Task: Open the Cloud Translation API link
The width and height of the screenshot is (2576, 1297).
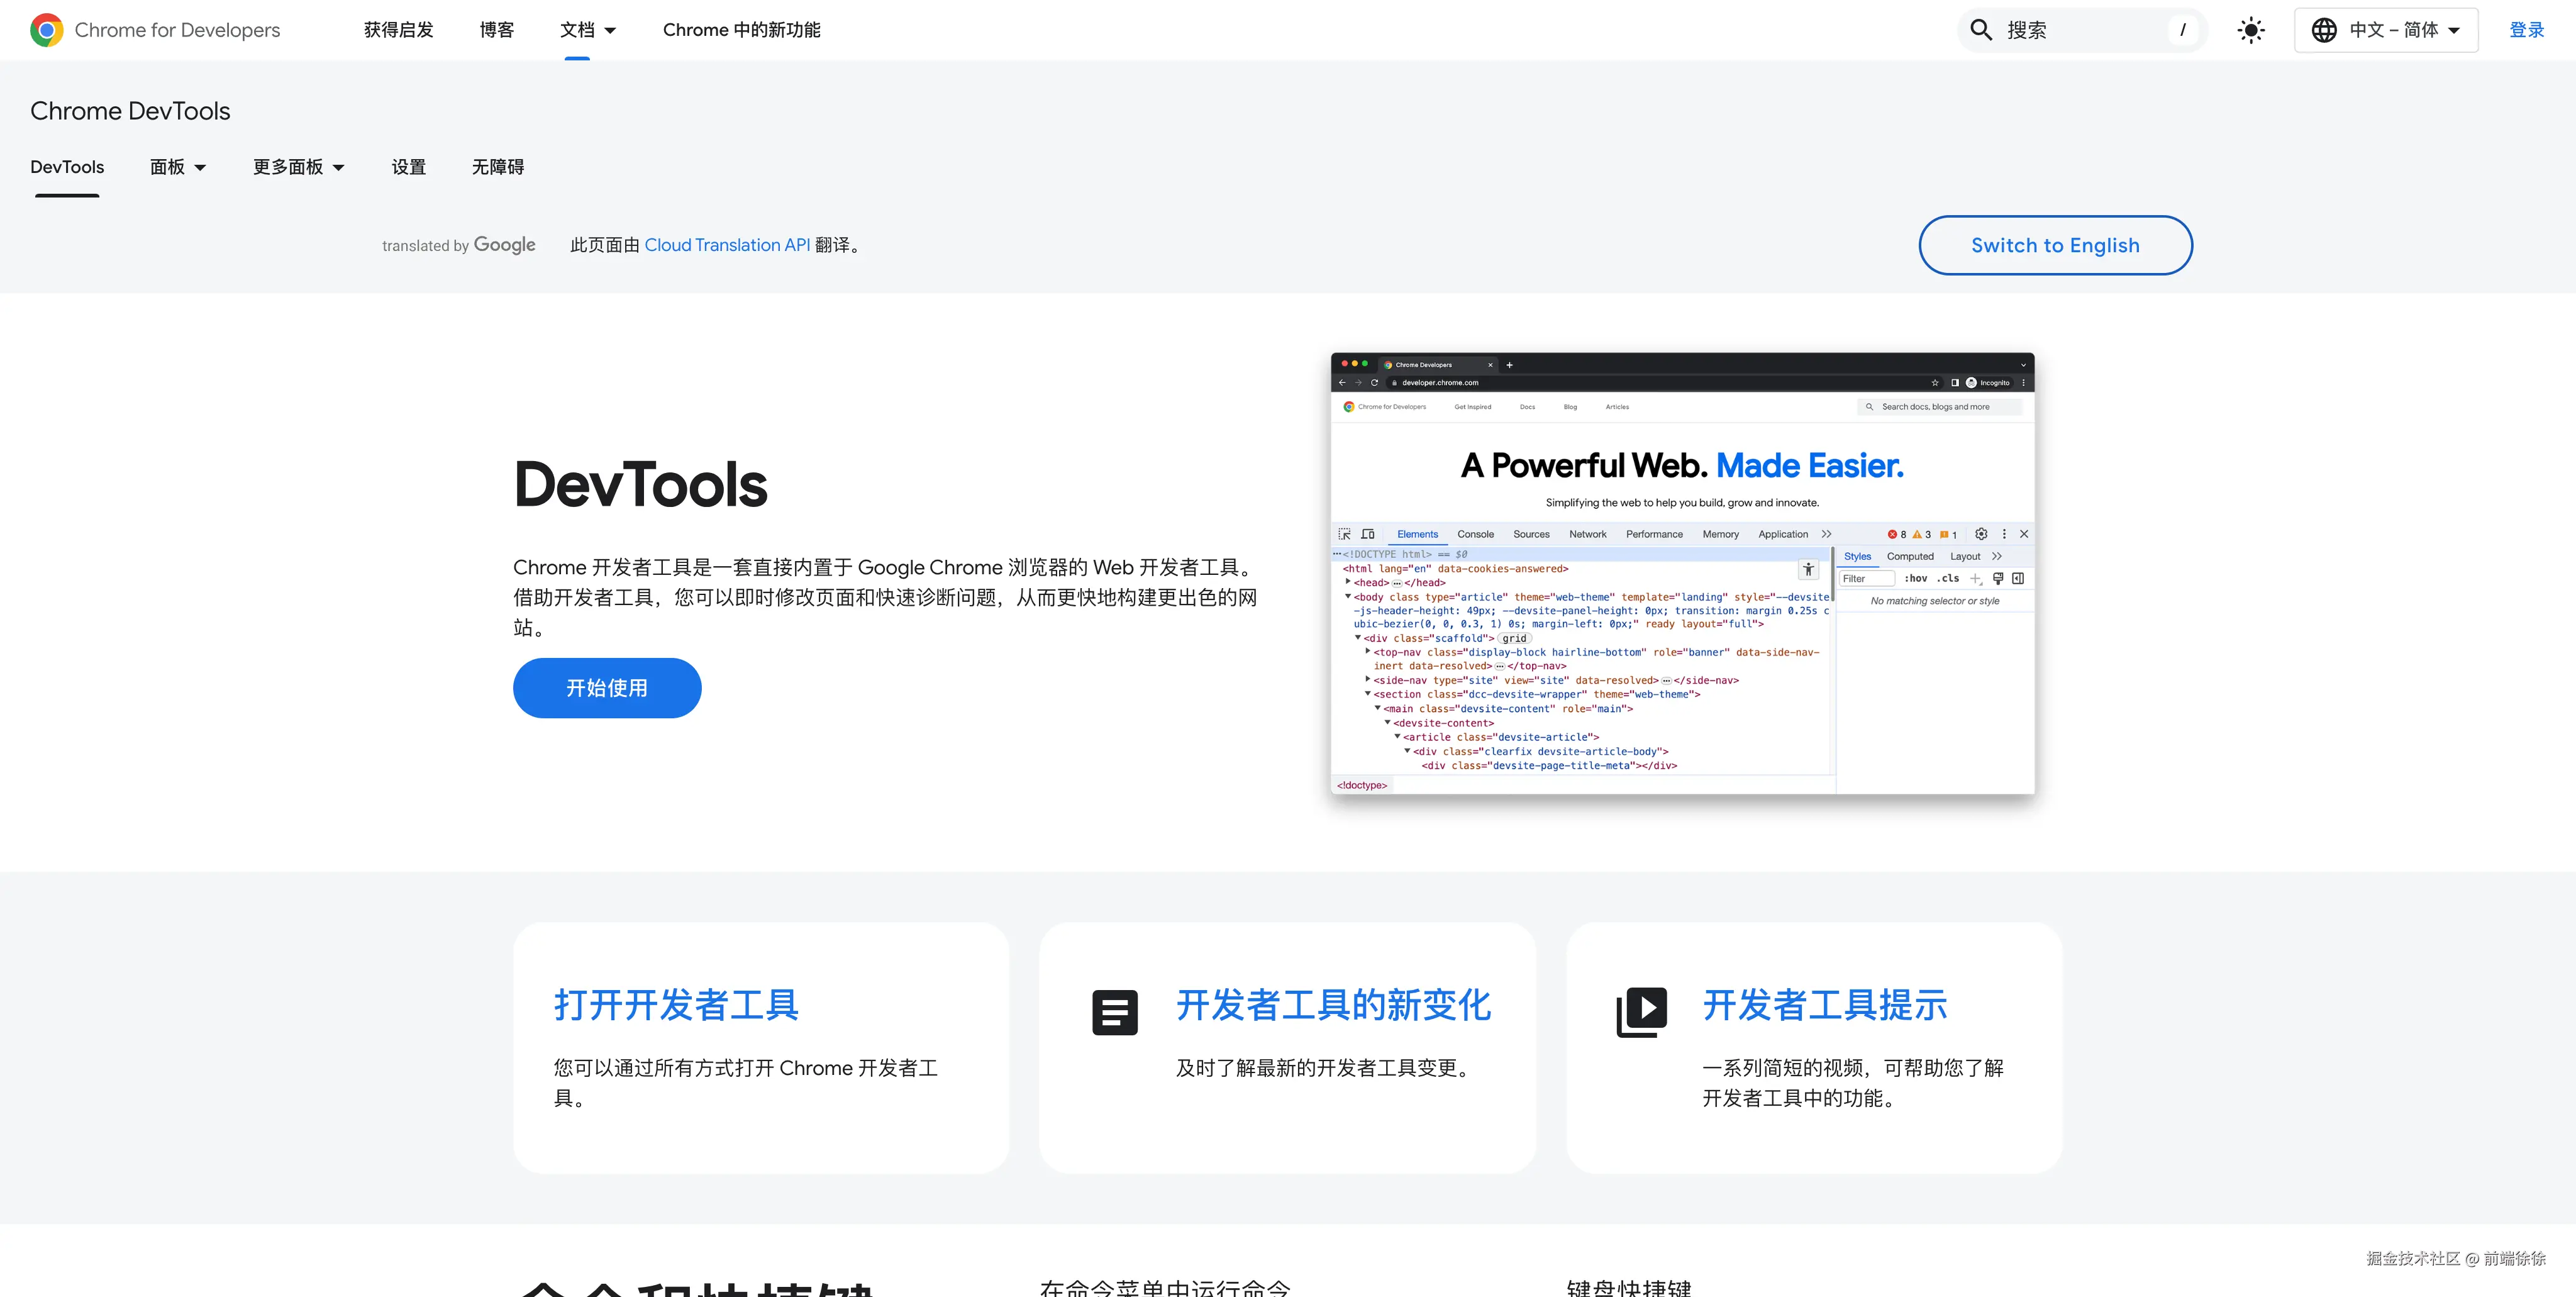Action: [x=727, y=245]
